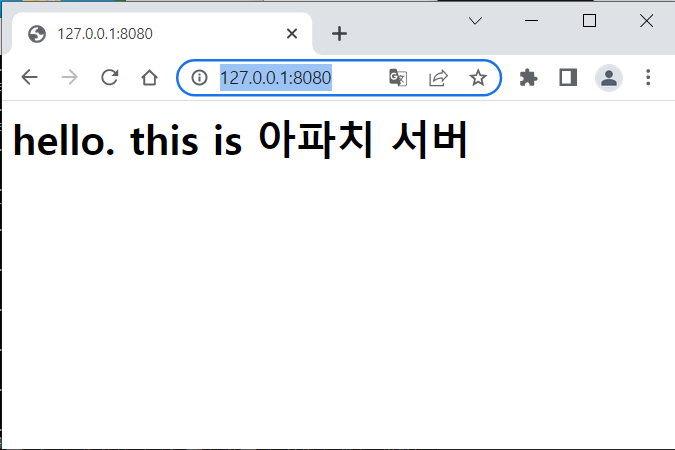Reload the current page
Image resolution: width=675 pixels, height=450 pixels.
click(x=109, y=78)
